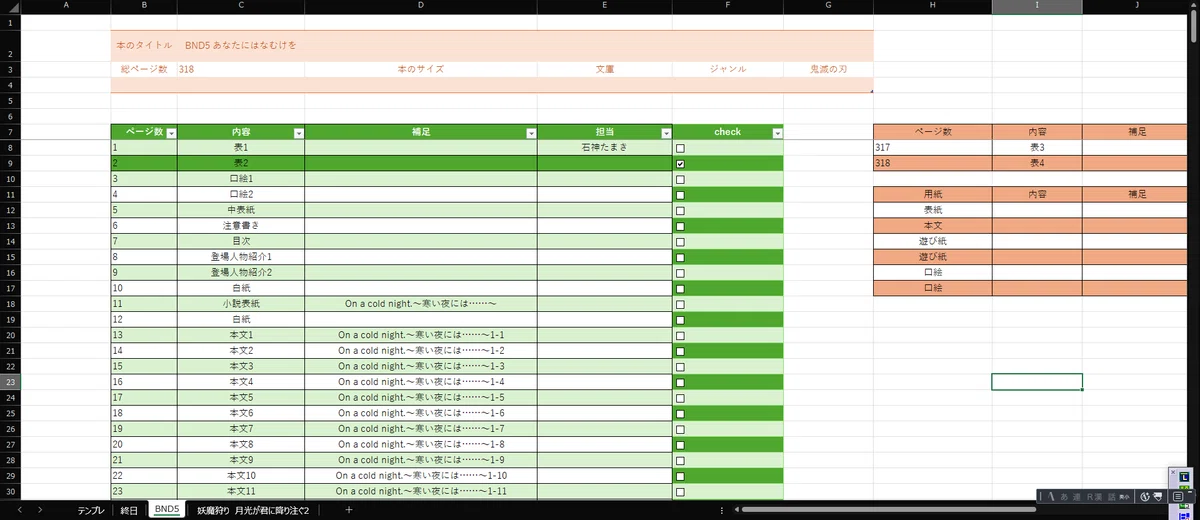
Task: Select the 表4 cell in orange table
Action: click(1037, 163)
